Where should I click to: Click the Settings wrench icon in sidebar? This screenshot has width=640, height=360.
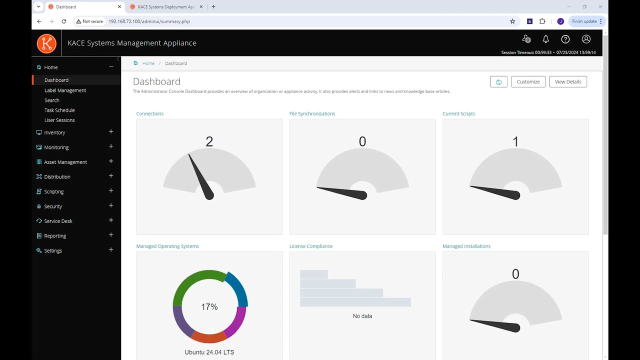[x=39, y=251]
